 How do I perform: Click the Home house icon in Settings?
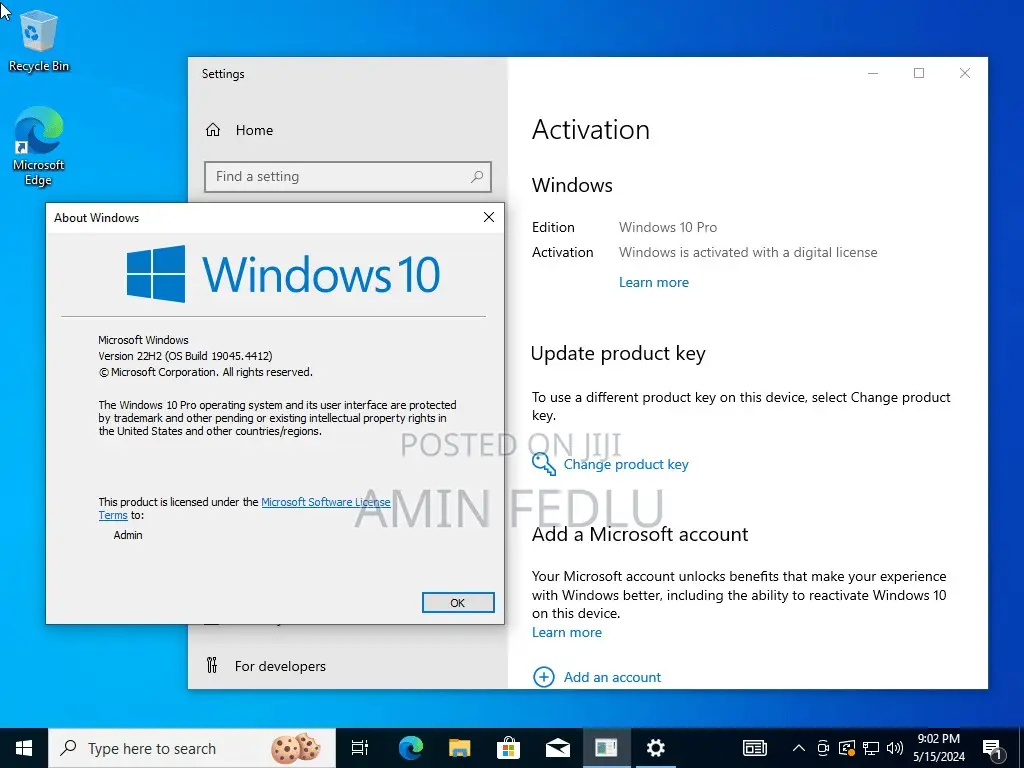pyautogui.click(x=212, y=130)
